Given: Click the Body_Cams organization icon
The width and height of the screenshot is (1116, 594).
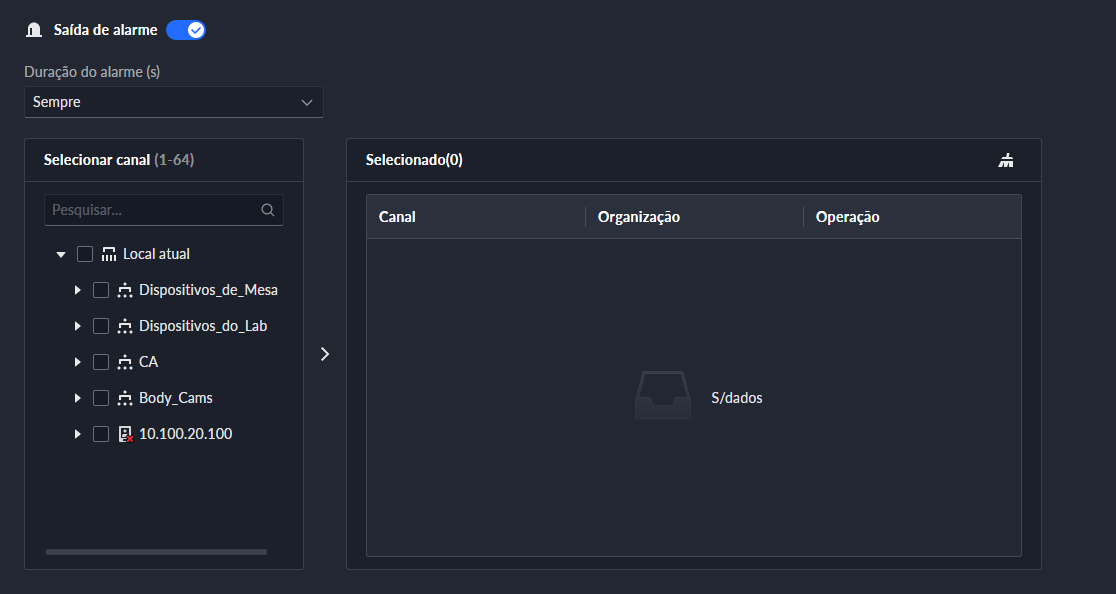Looking at the screenshot, I should pos(125,398).
